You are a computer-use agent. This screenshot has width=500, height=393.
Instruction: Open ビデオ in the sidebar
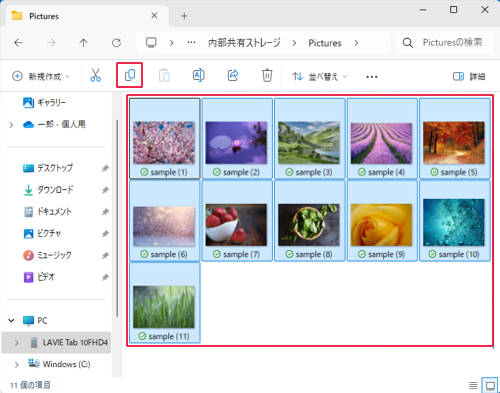click(x=38, y=277)
